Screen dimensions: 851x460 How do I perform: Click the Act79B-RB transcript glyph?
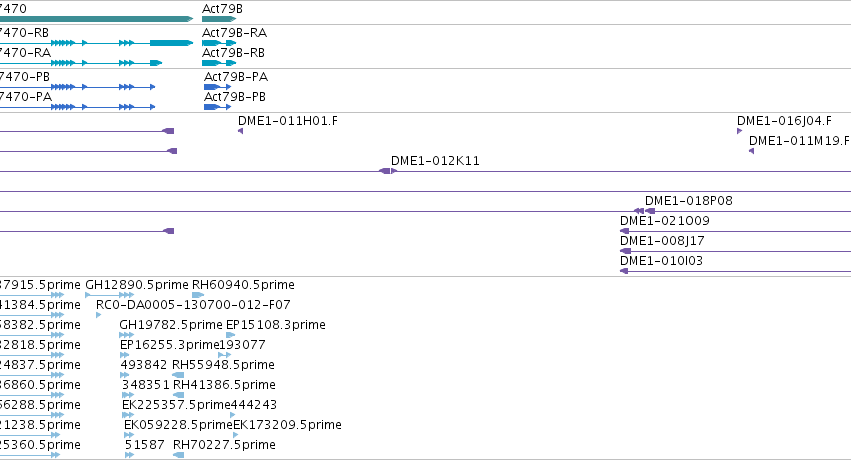pyautogui.click(x=219, y=63)
